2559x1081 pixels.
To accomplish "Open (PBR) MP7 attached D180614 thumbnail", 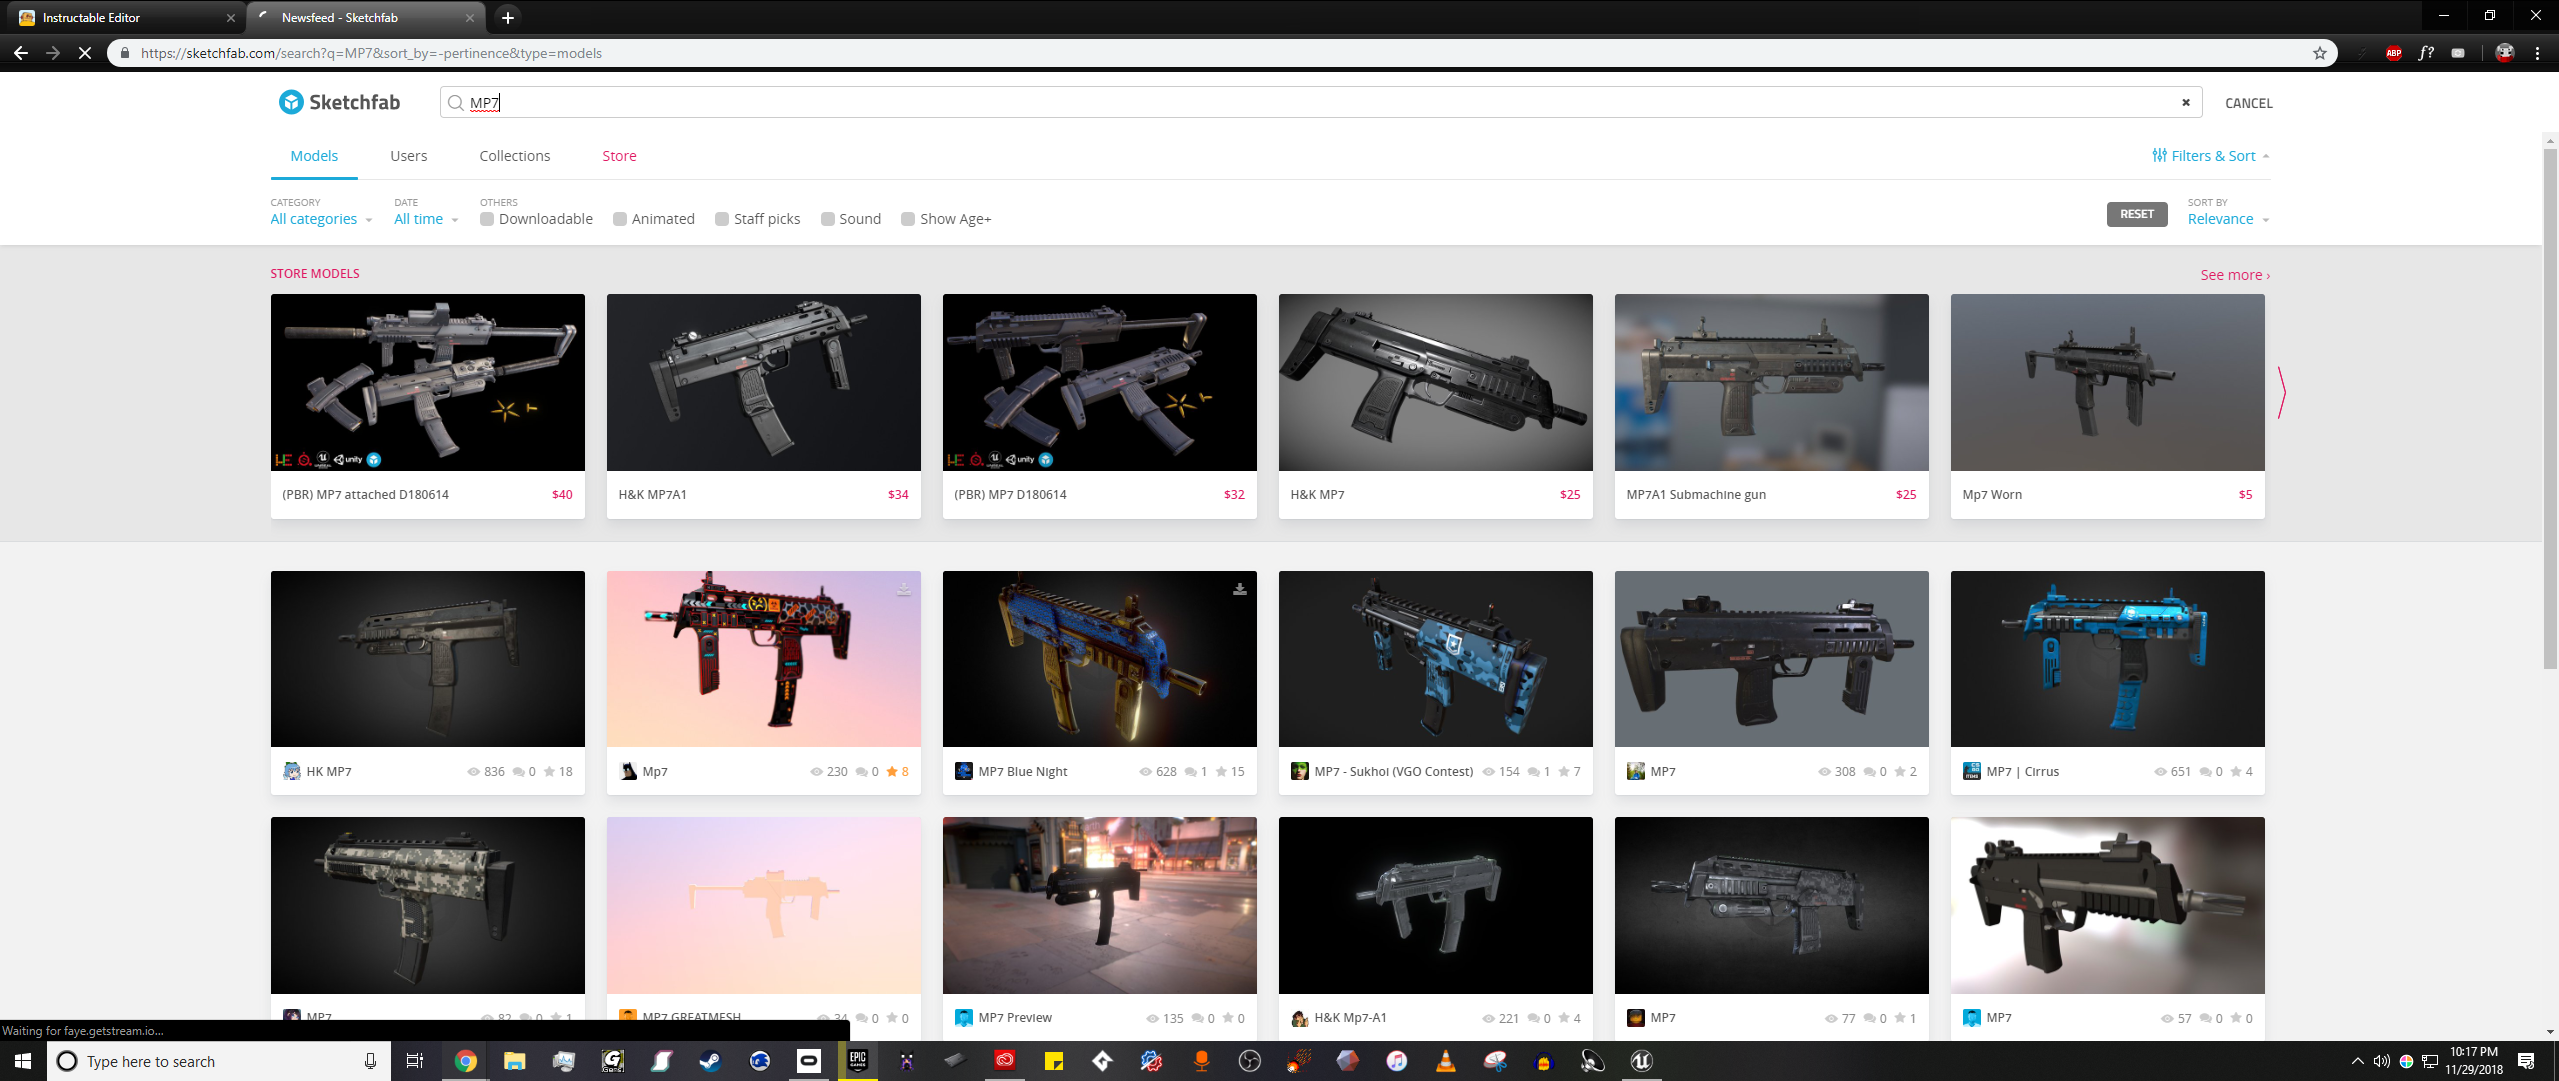I will pyautogui.click(x=427, y=382).
